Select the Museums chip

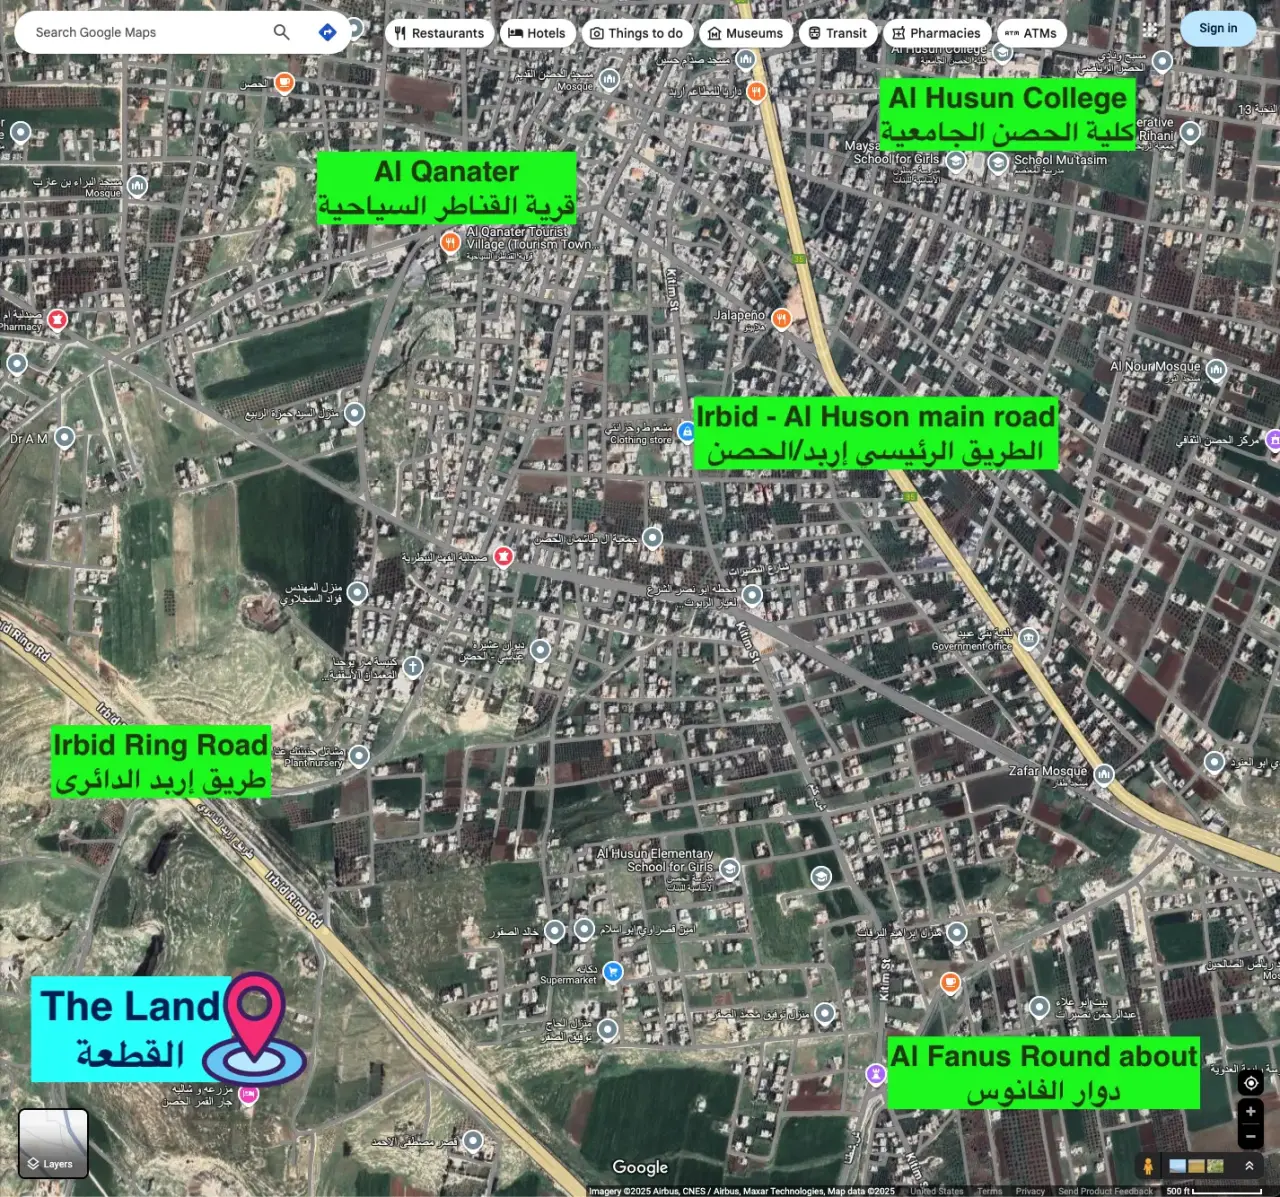tap(746, 33)
